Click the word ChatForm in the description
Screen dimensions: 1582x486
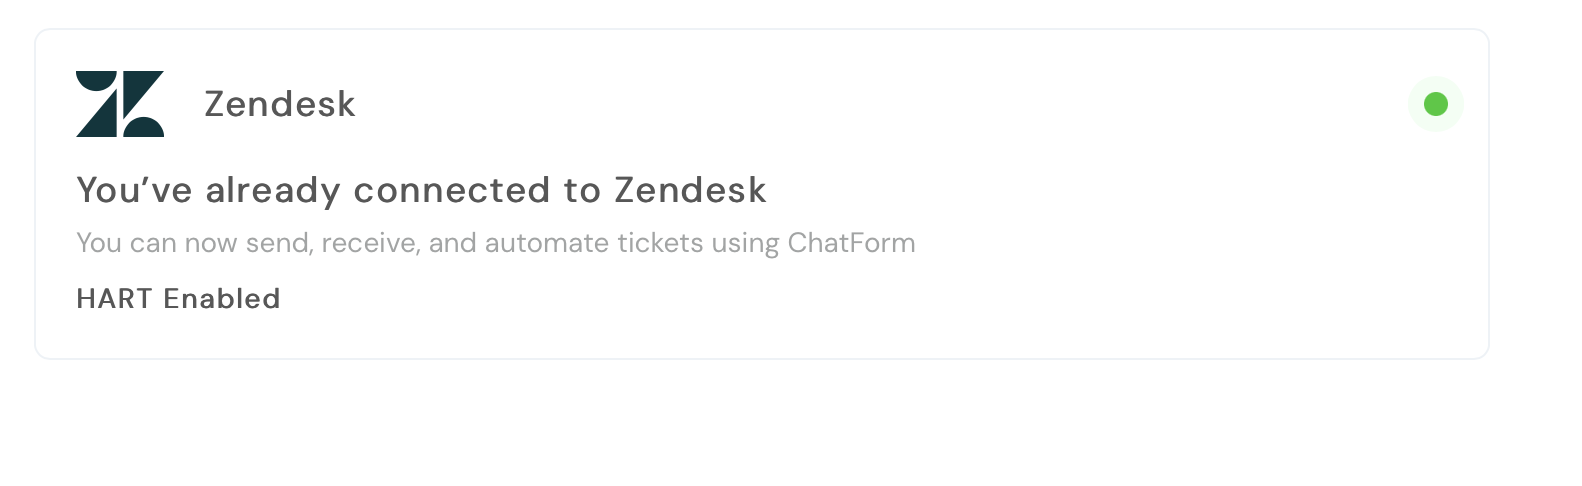point(851,243)
